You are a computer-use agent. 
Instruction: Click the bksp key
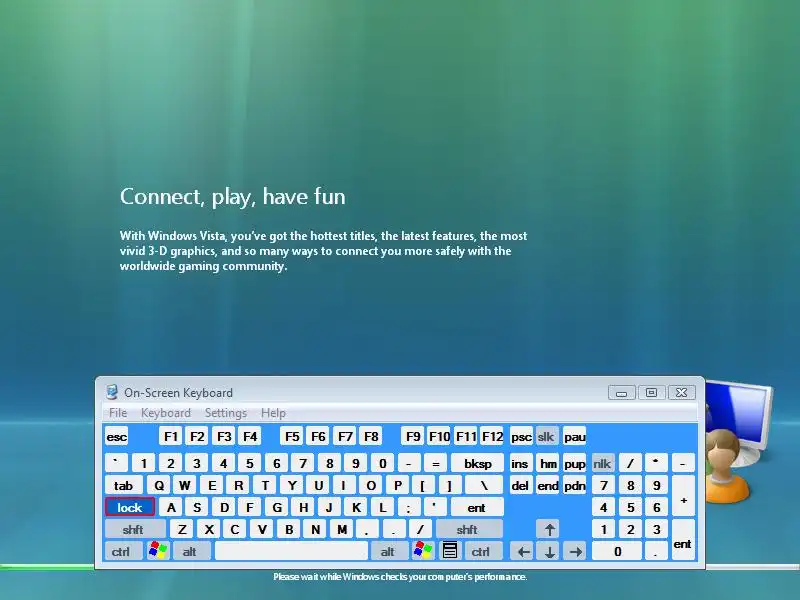coord(478,463)
